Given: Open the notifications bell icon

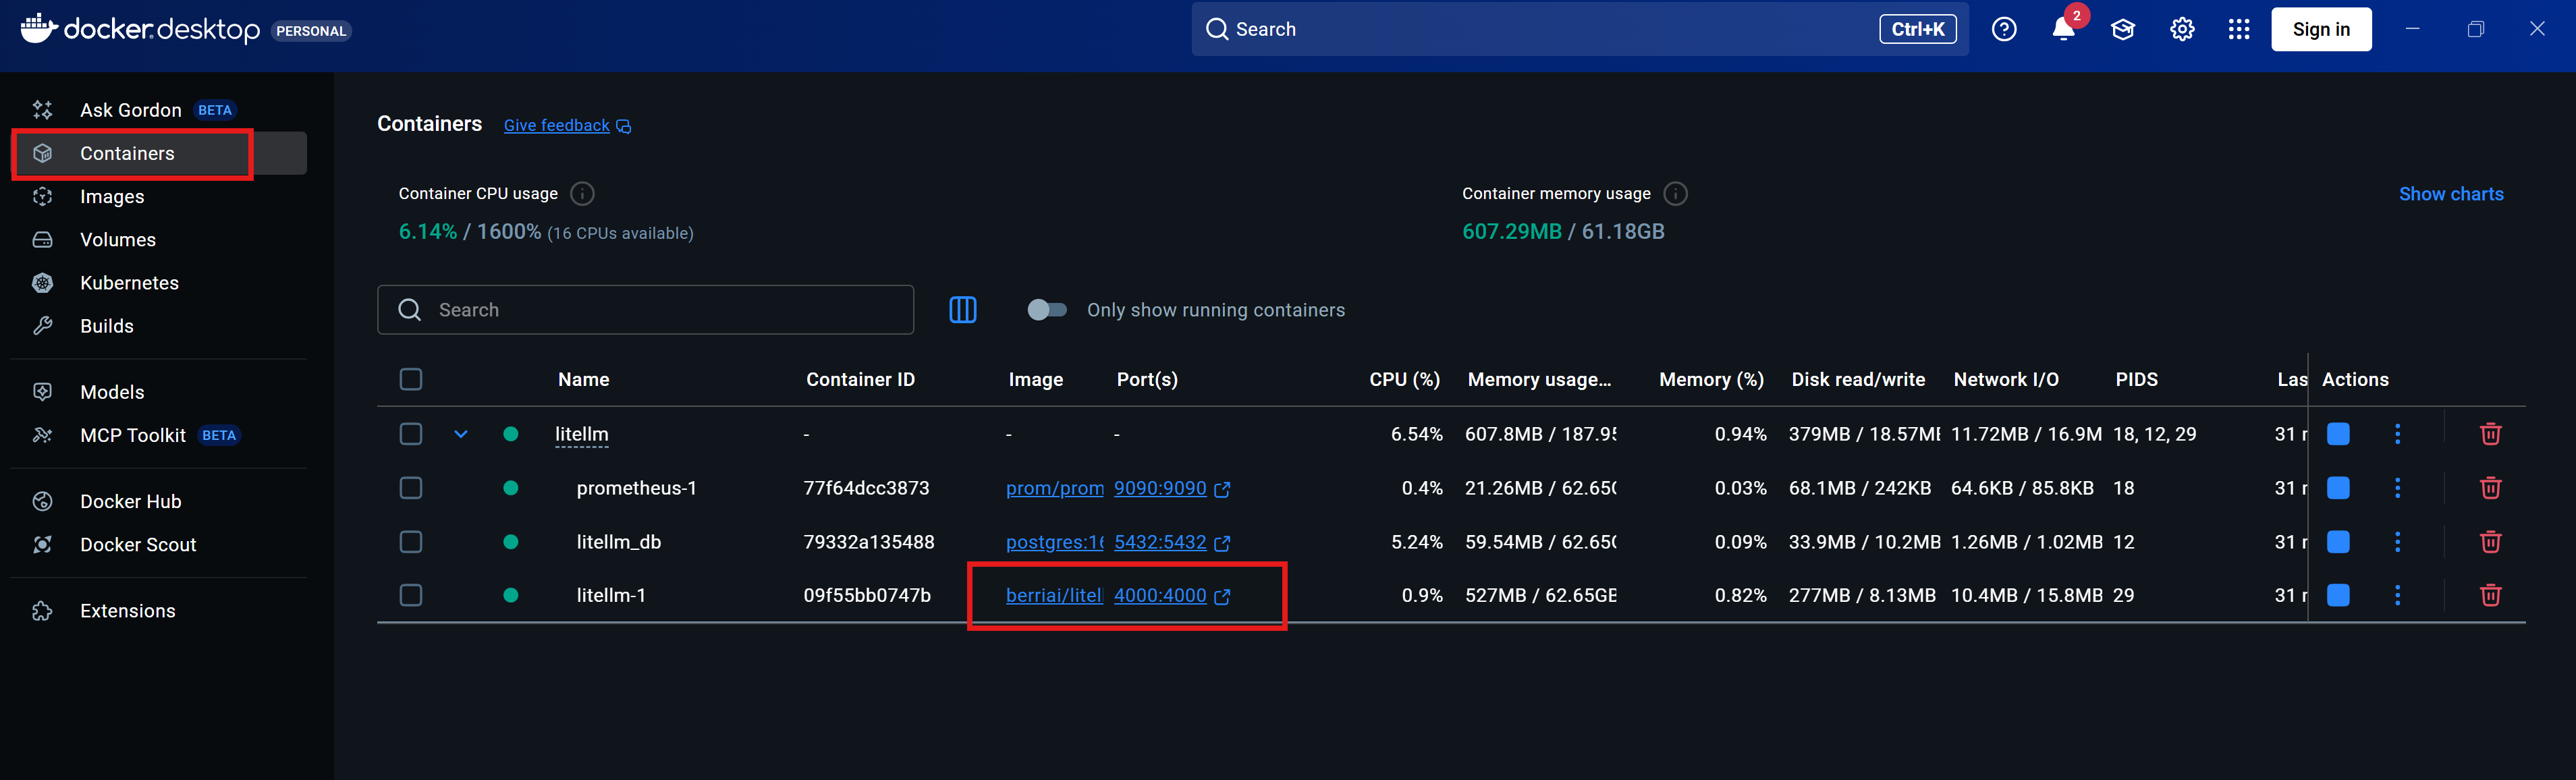Looking at the screenshot, I should pos(2062,30).
